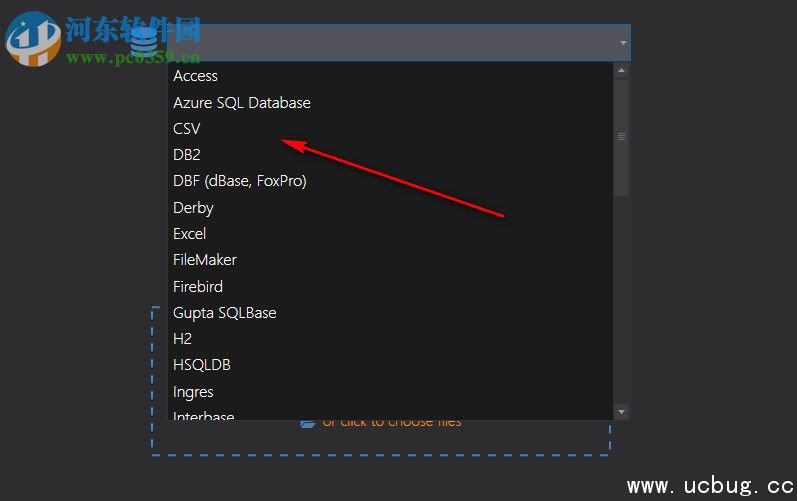Image resolution: width=797 pixels, height=501 pixels.
Task: Select the CSV list entry
Action: click(187, 129)
